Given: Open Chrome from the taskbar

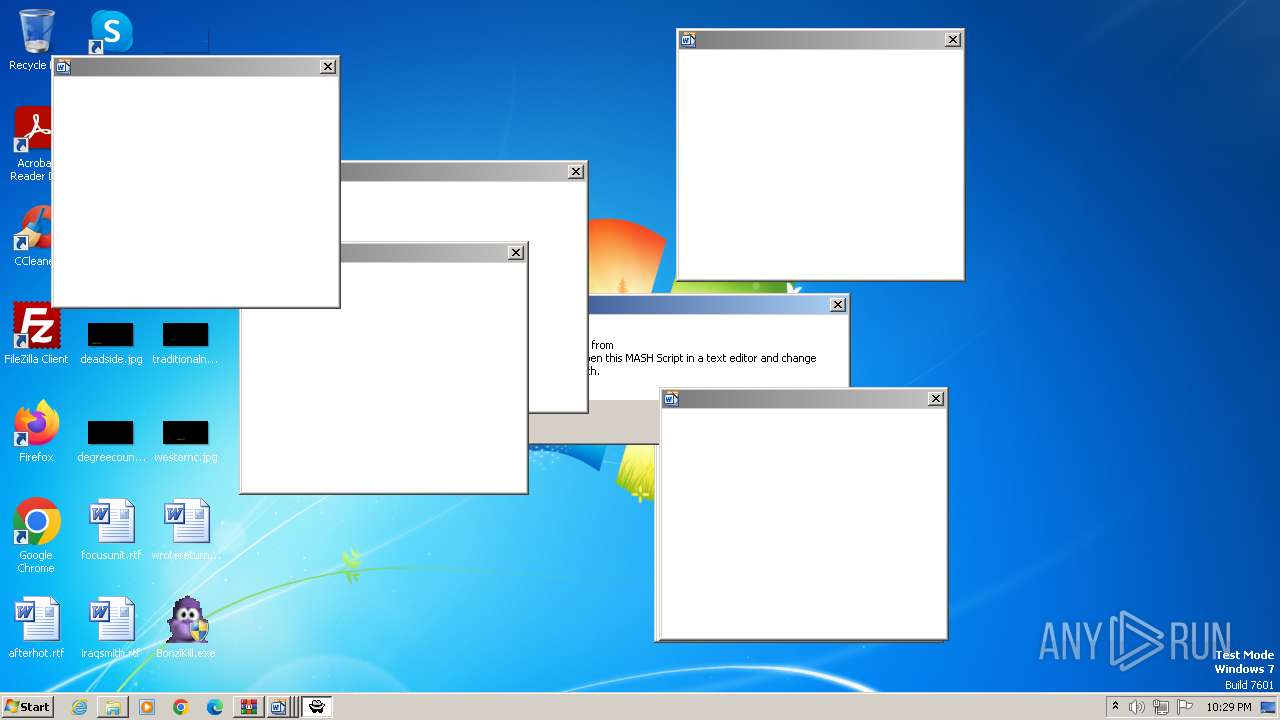Looking at the screenshot, I should [x=181, y=707].
